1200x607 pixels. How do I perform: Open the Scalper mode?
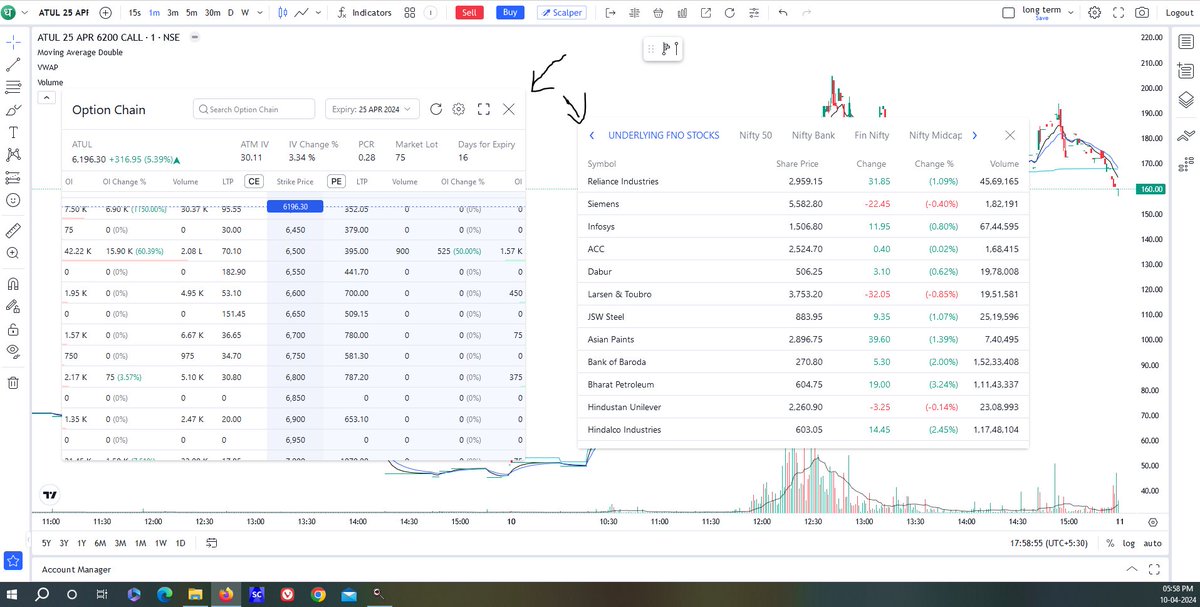(x=561, y=13)
